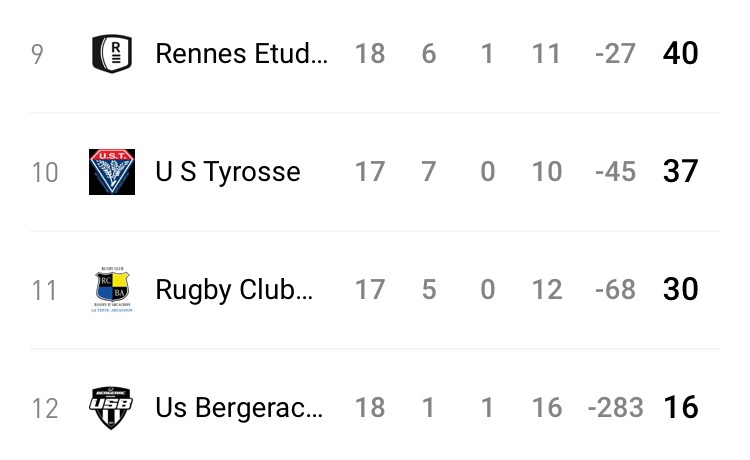This screenshot has width=750, height=460.
Task: Click the Rugby Club Bassin d'Arcachon logo
Action: 112,290
